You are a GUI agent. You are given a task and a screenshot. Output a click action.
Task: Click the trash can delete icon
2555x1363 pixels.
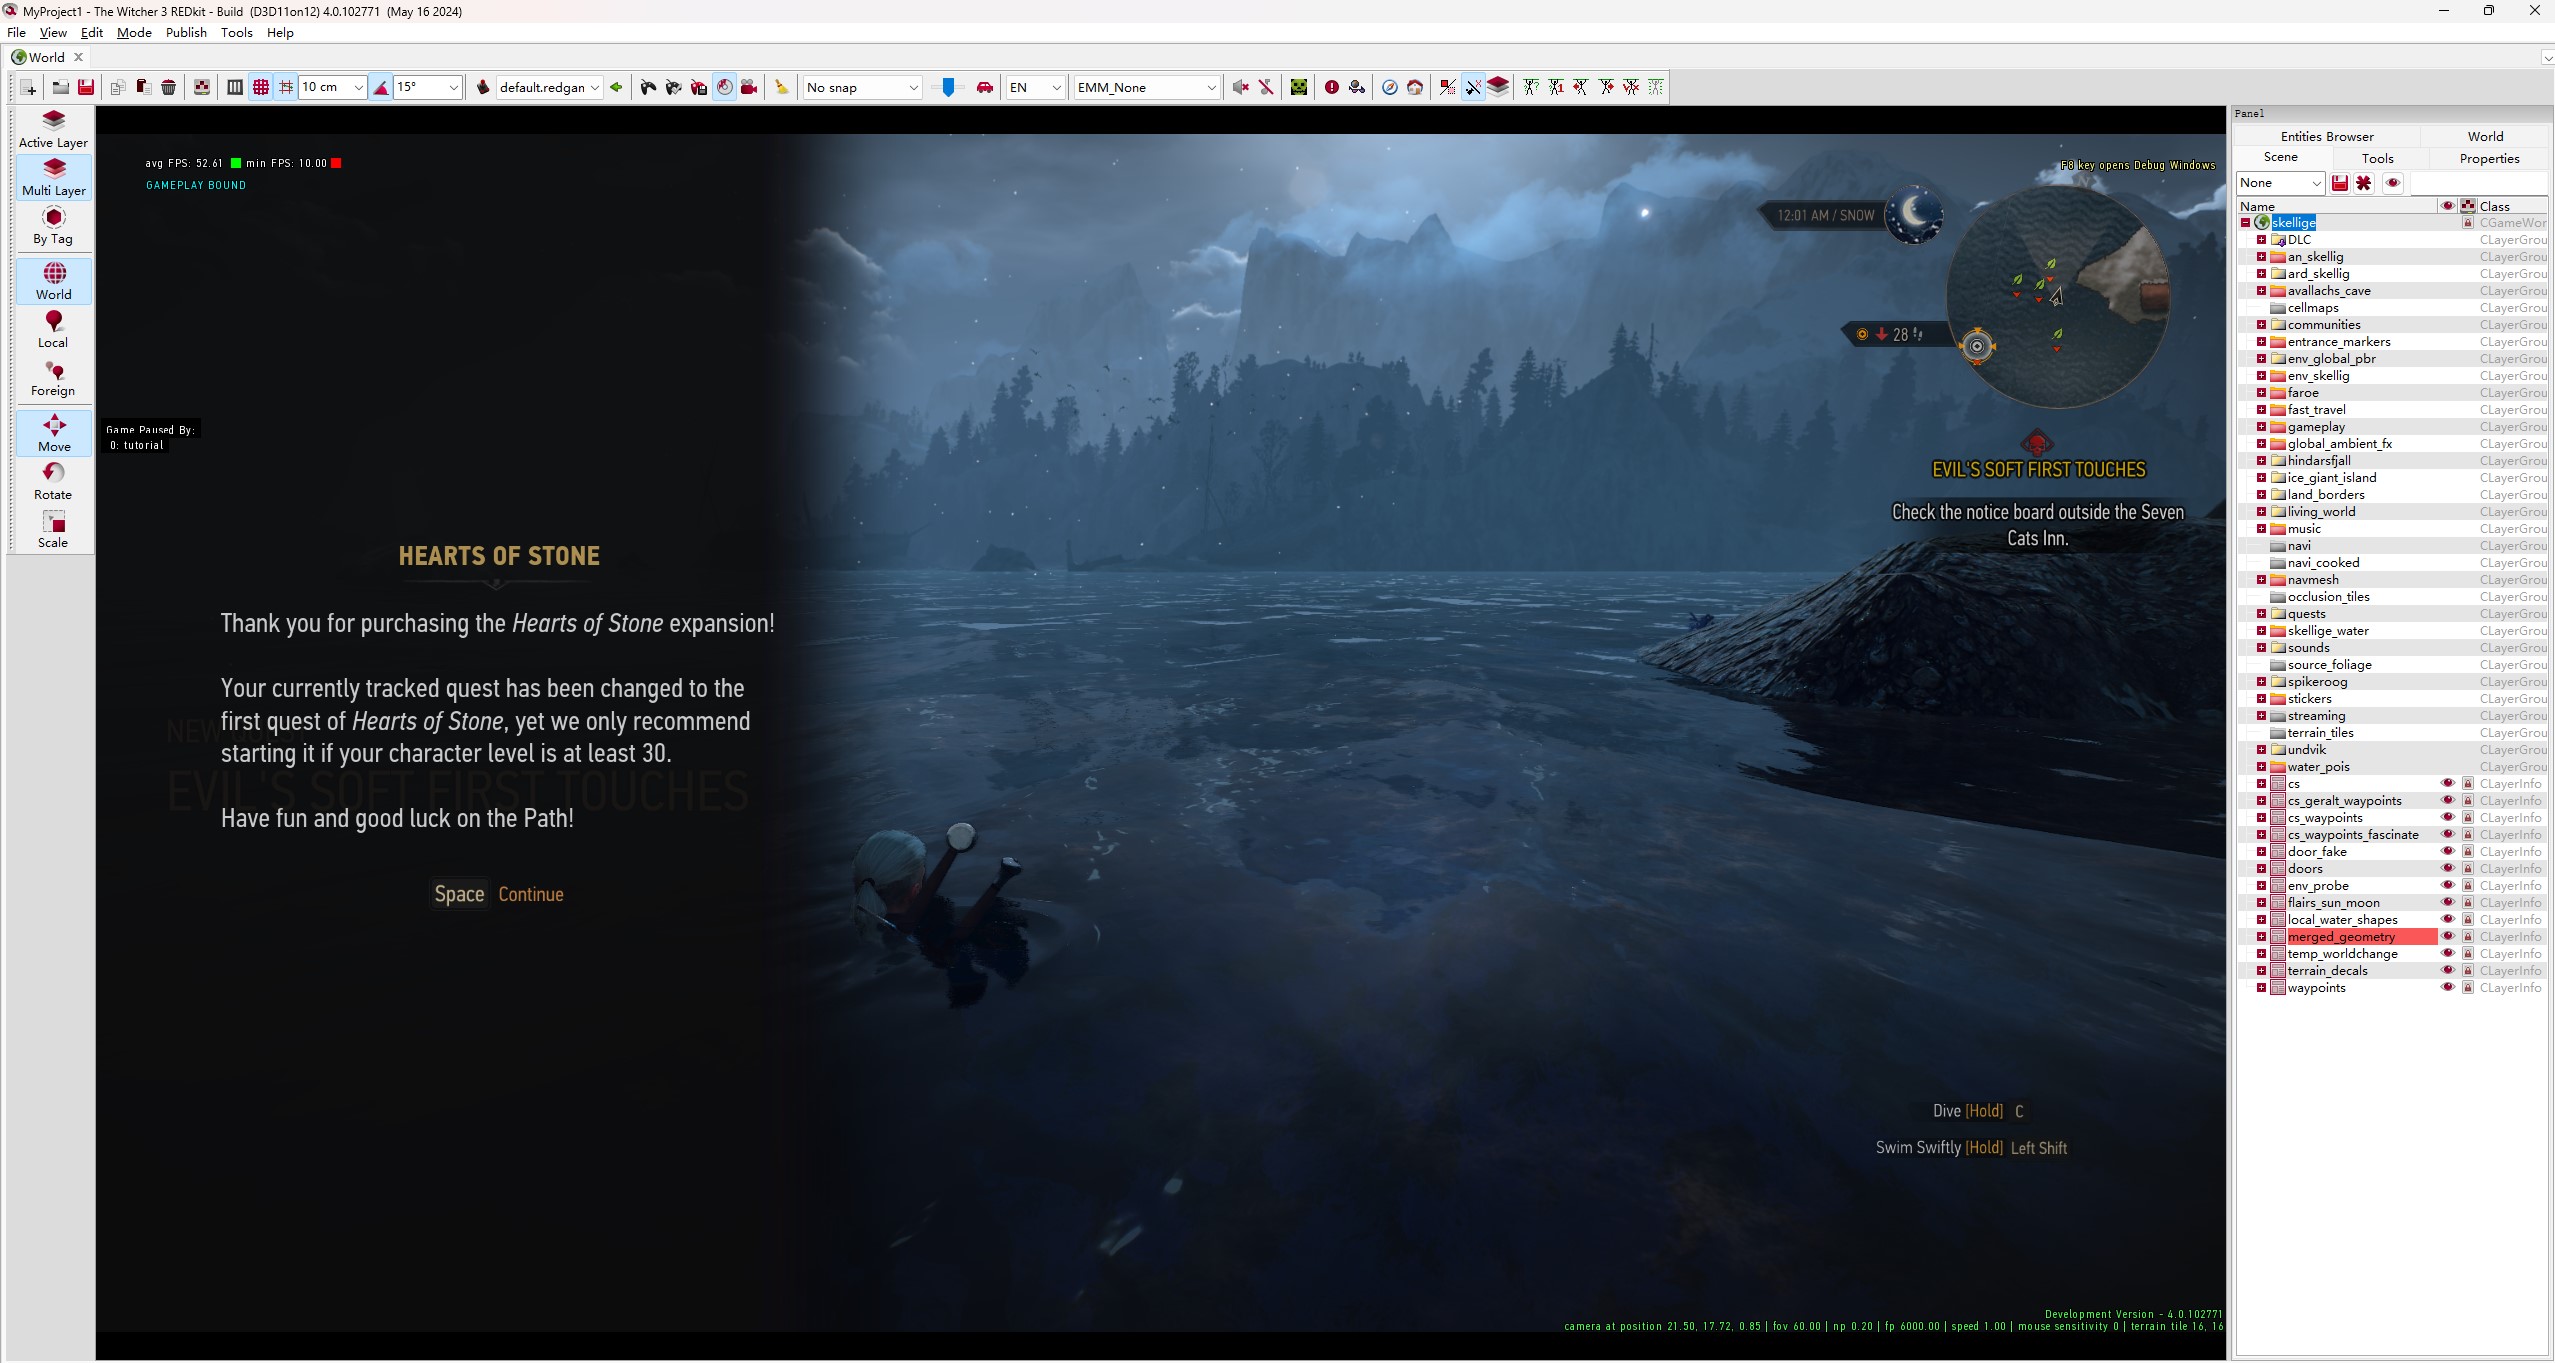click(x=169, y=87)
